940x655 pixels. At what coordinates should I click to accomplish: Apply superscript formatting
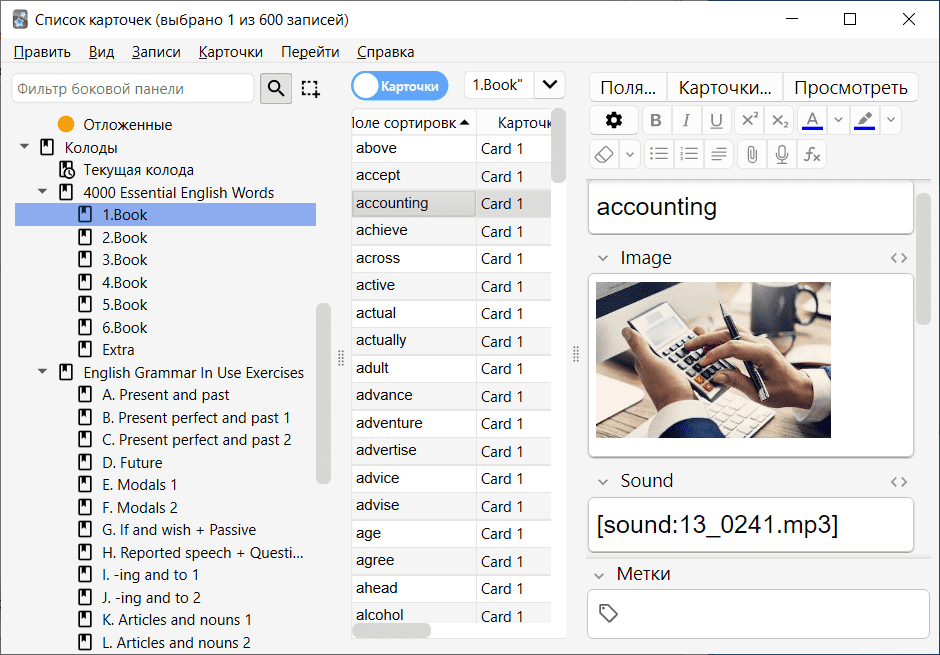[x=749, y=121]
